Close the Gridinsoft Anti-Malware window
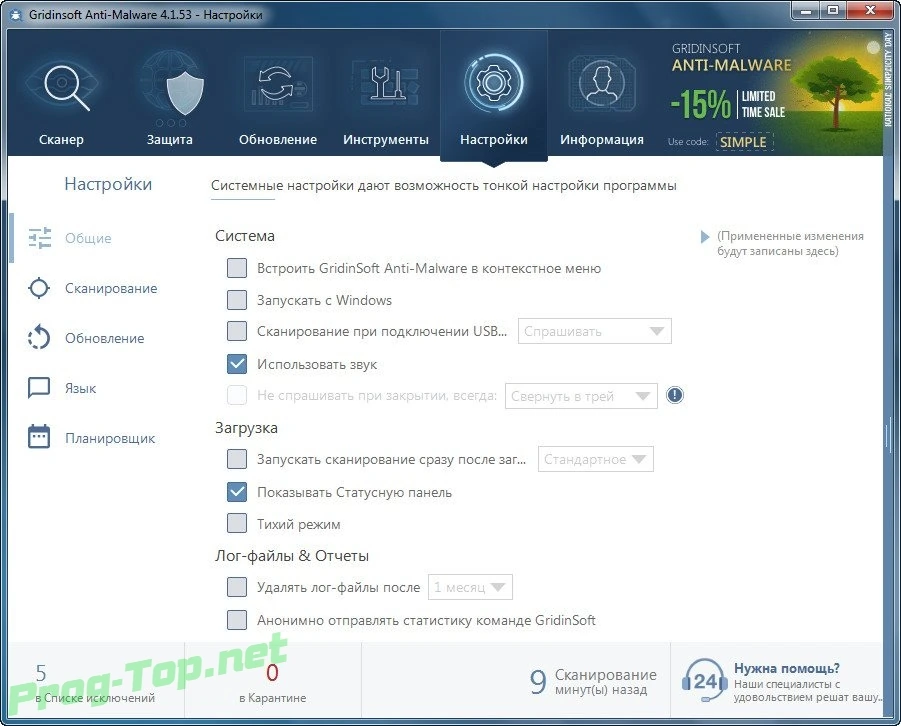 pos(870,10)
